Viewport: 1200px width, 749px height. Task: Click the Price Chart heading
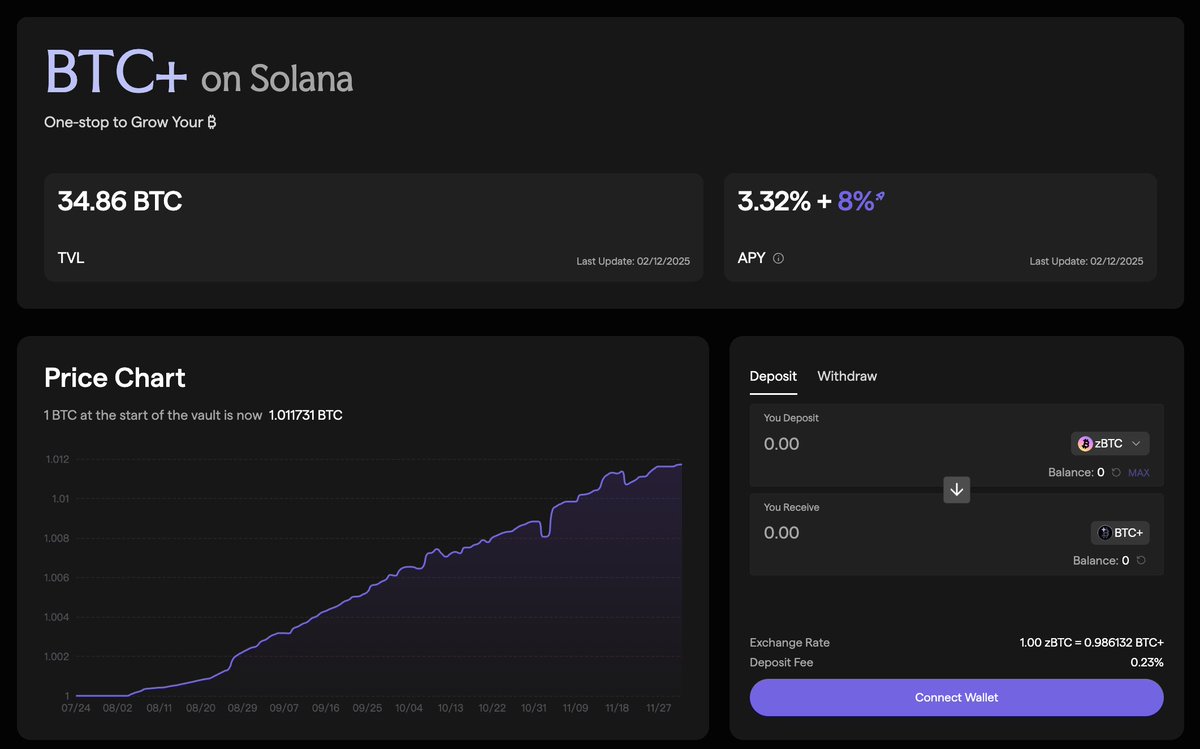click(x=115, y=377)
